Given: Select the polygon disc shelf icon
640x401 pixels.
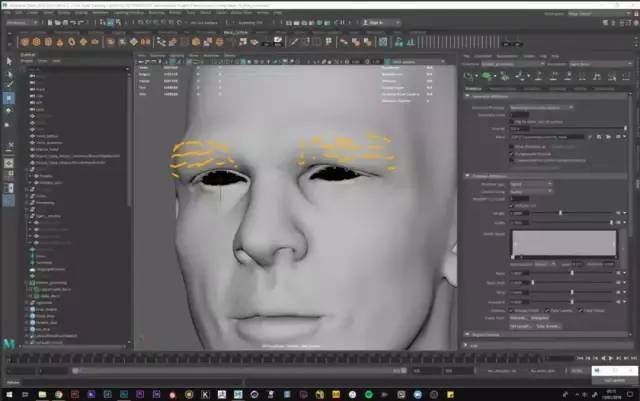Looking at the screenshot, I should pyautogui.click(x=95, y=42).
